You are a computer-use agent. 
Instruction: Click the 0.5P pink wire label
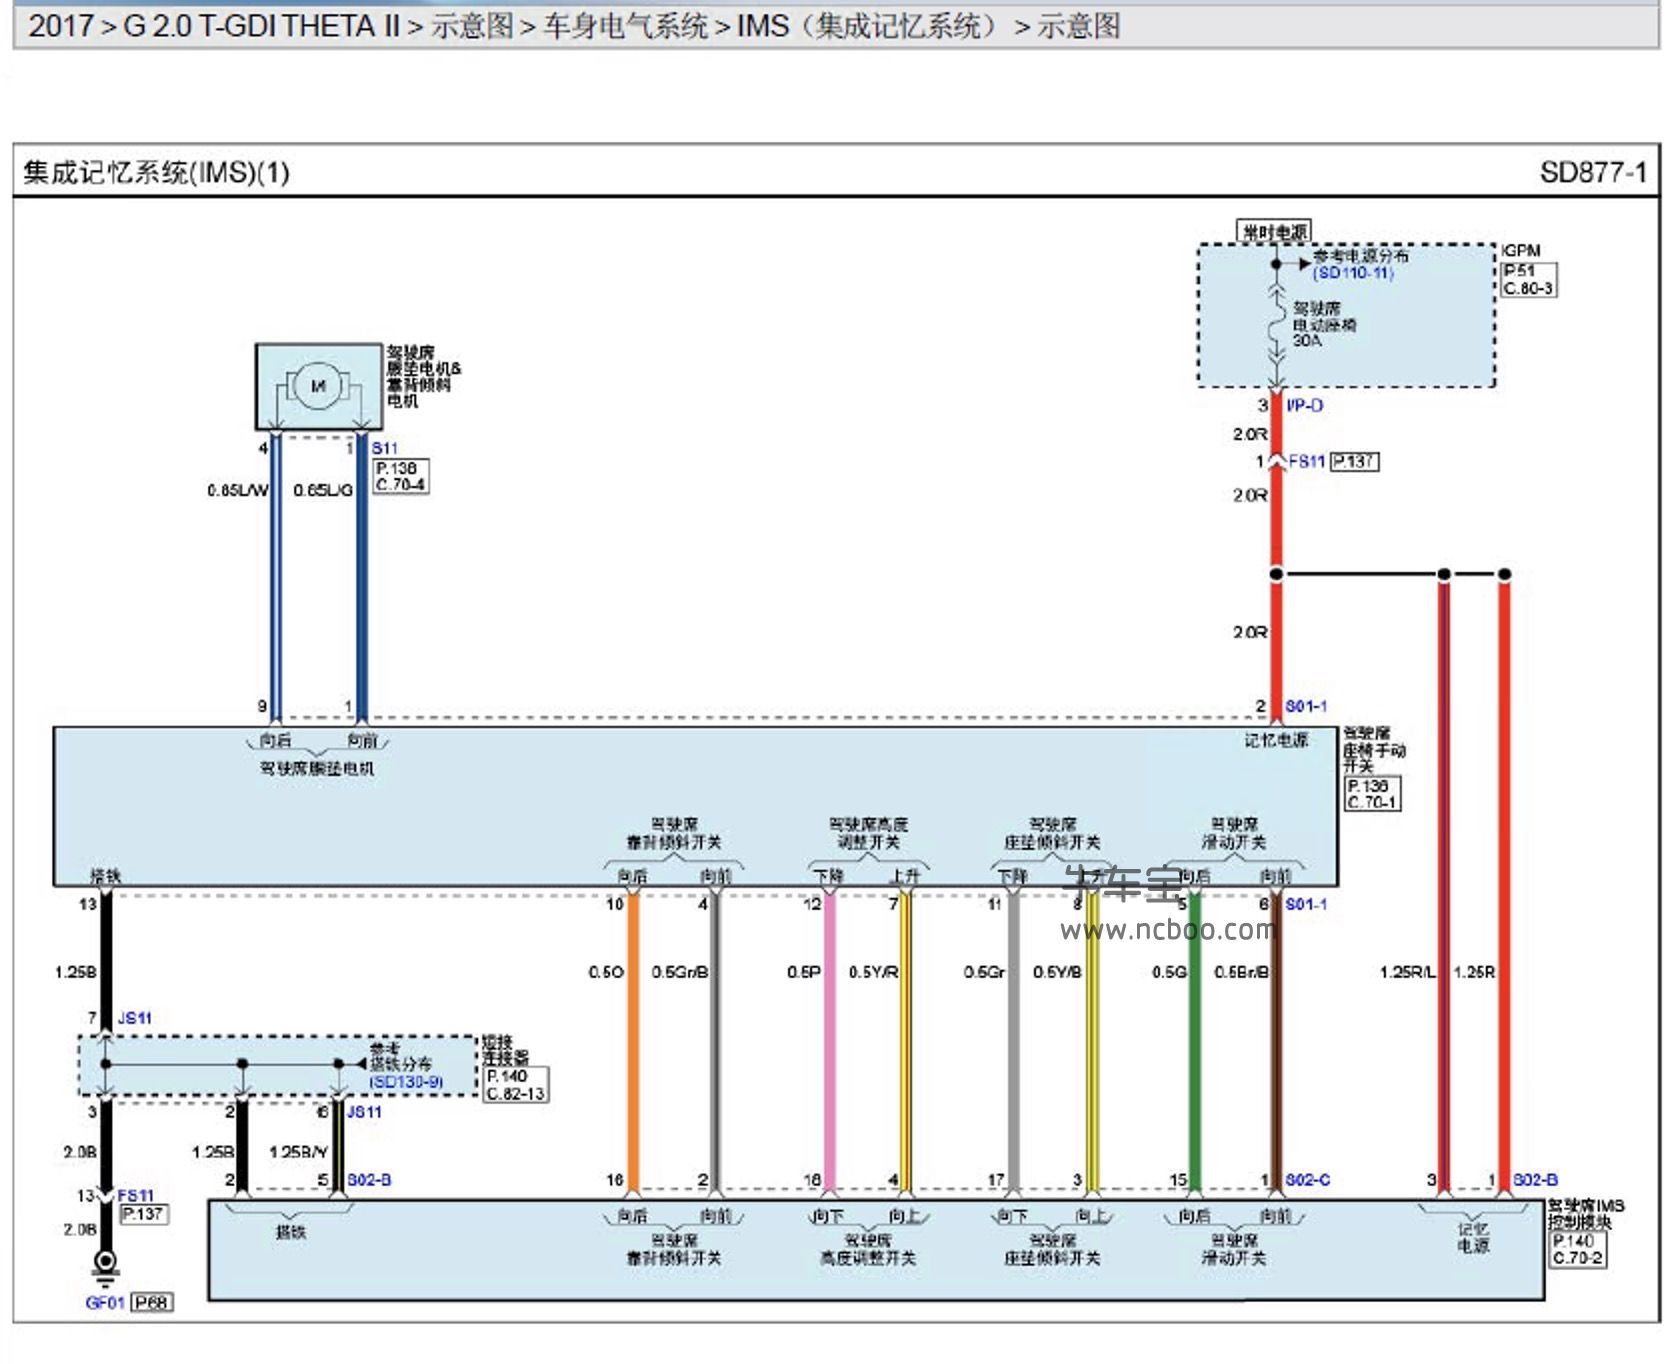(803, 972)
